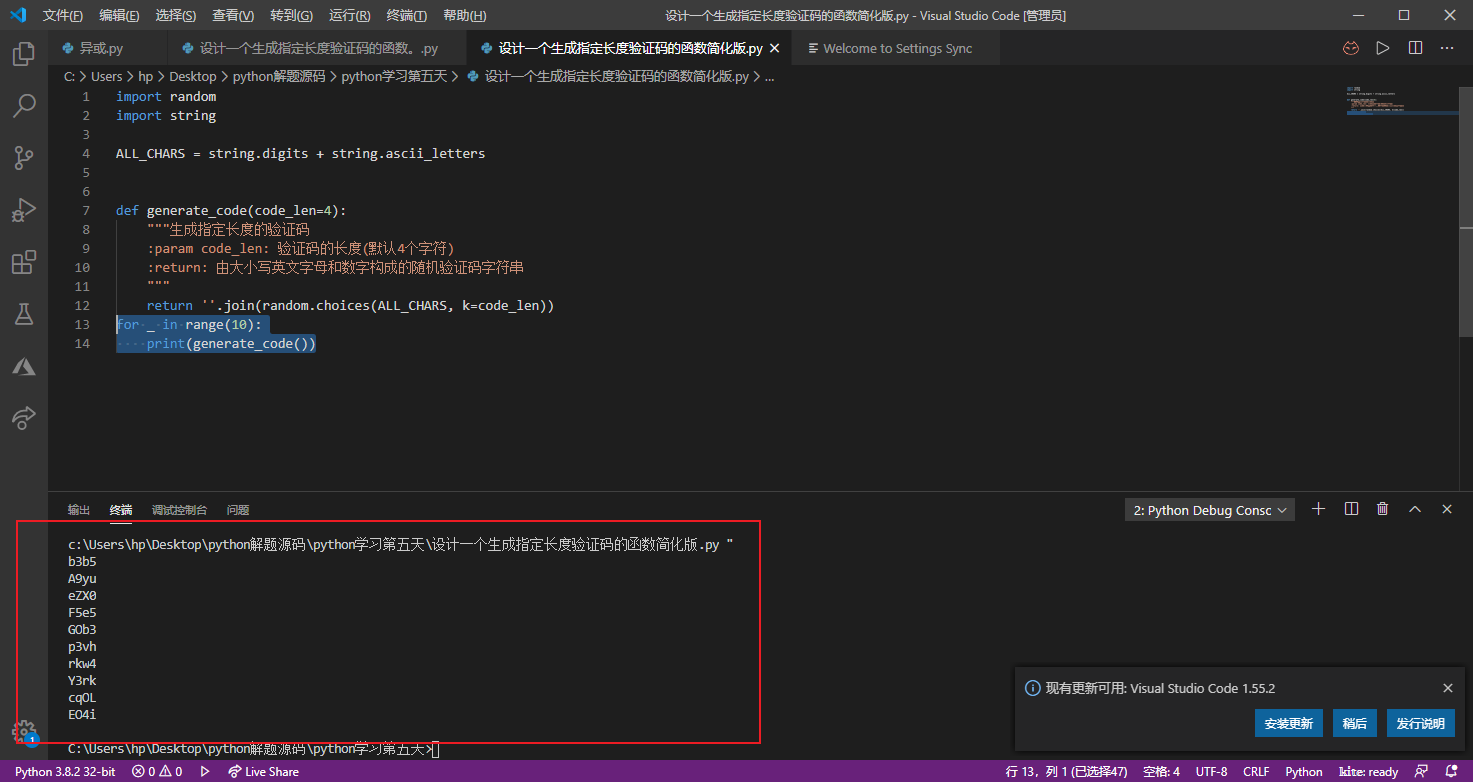Open the Extensions view
The image size is (1473, 782).
pos(24,263)
